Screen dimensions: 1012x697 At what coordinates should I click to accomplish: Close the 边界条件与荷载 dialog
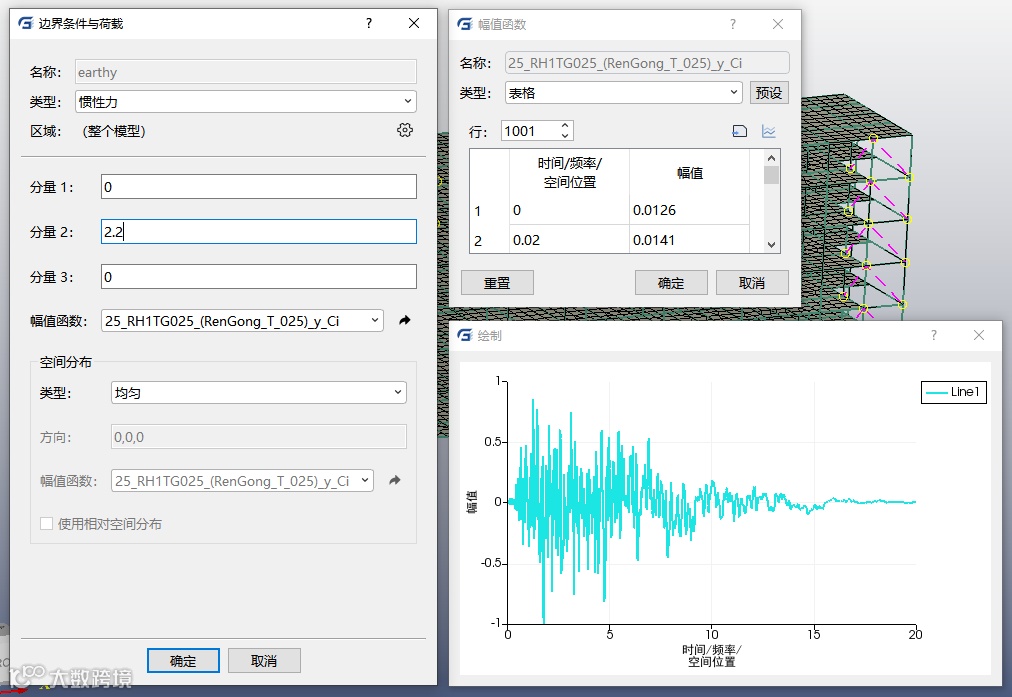(414, 23)
